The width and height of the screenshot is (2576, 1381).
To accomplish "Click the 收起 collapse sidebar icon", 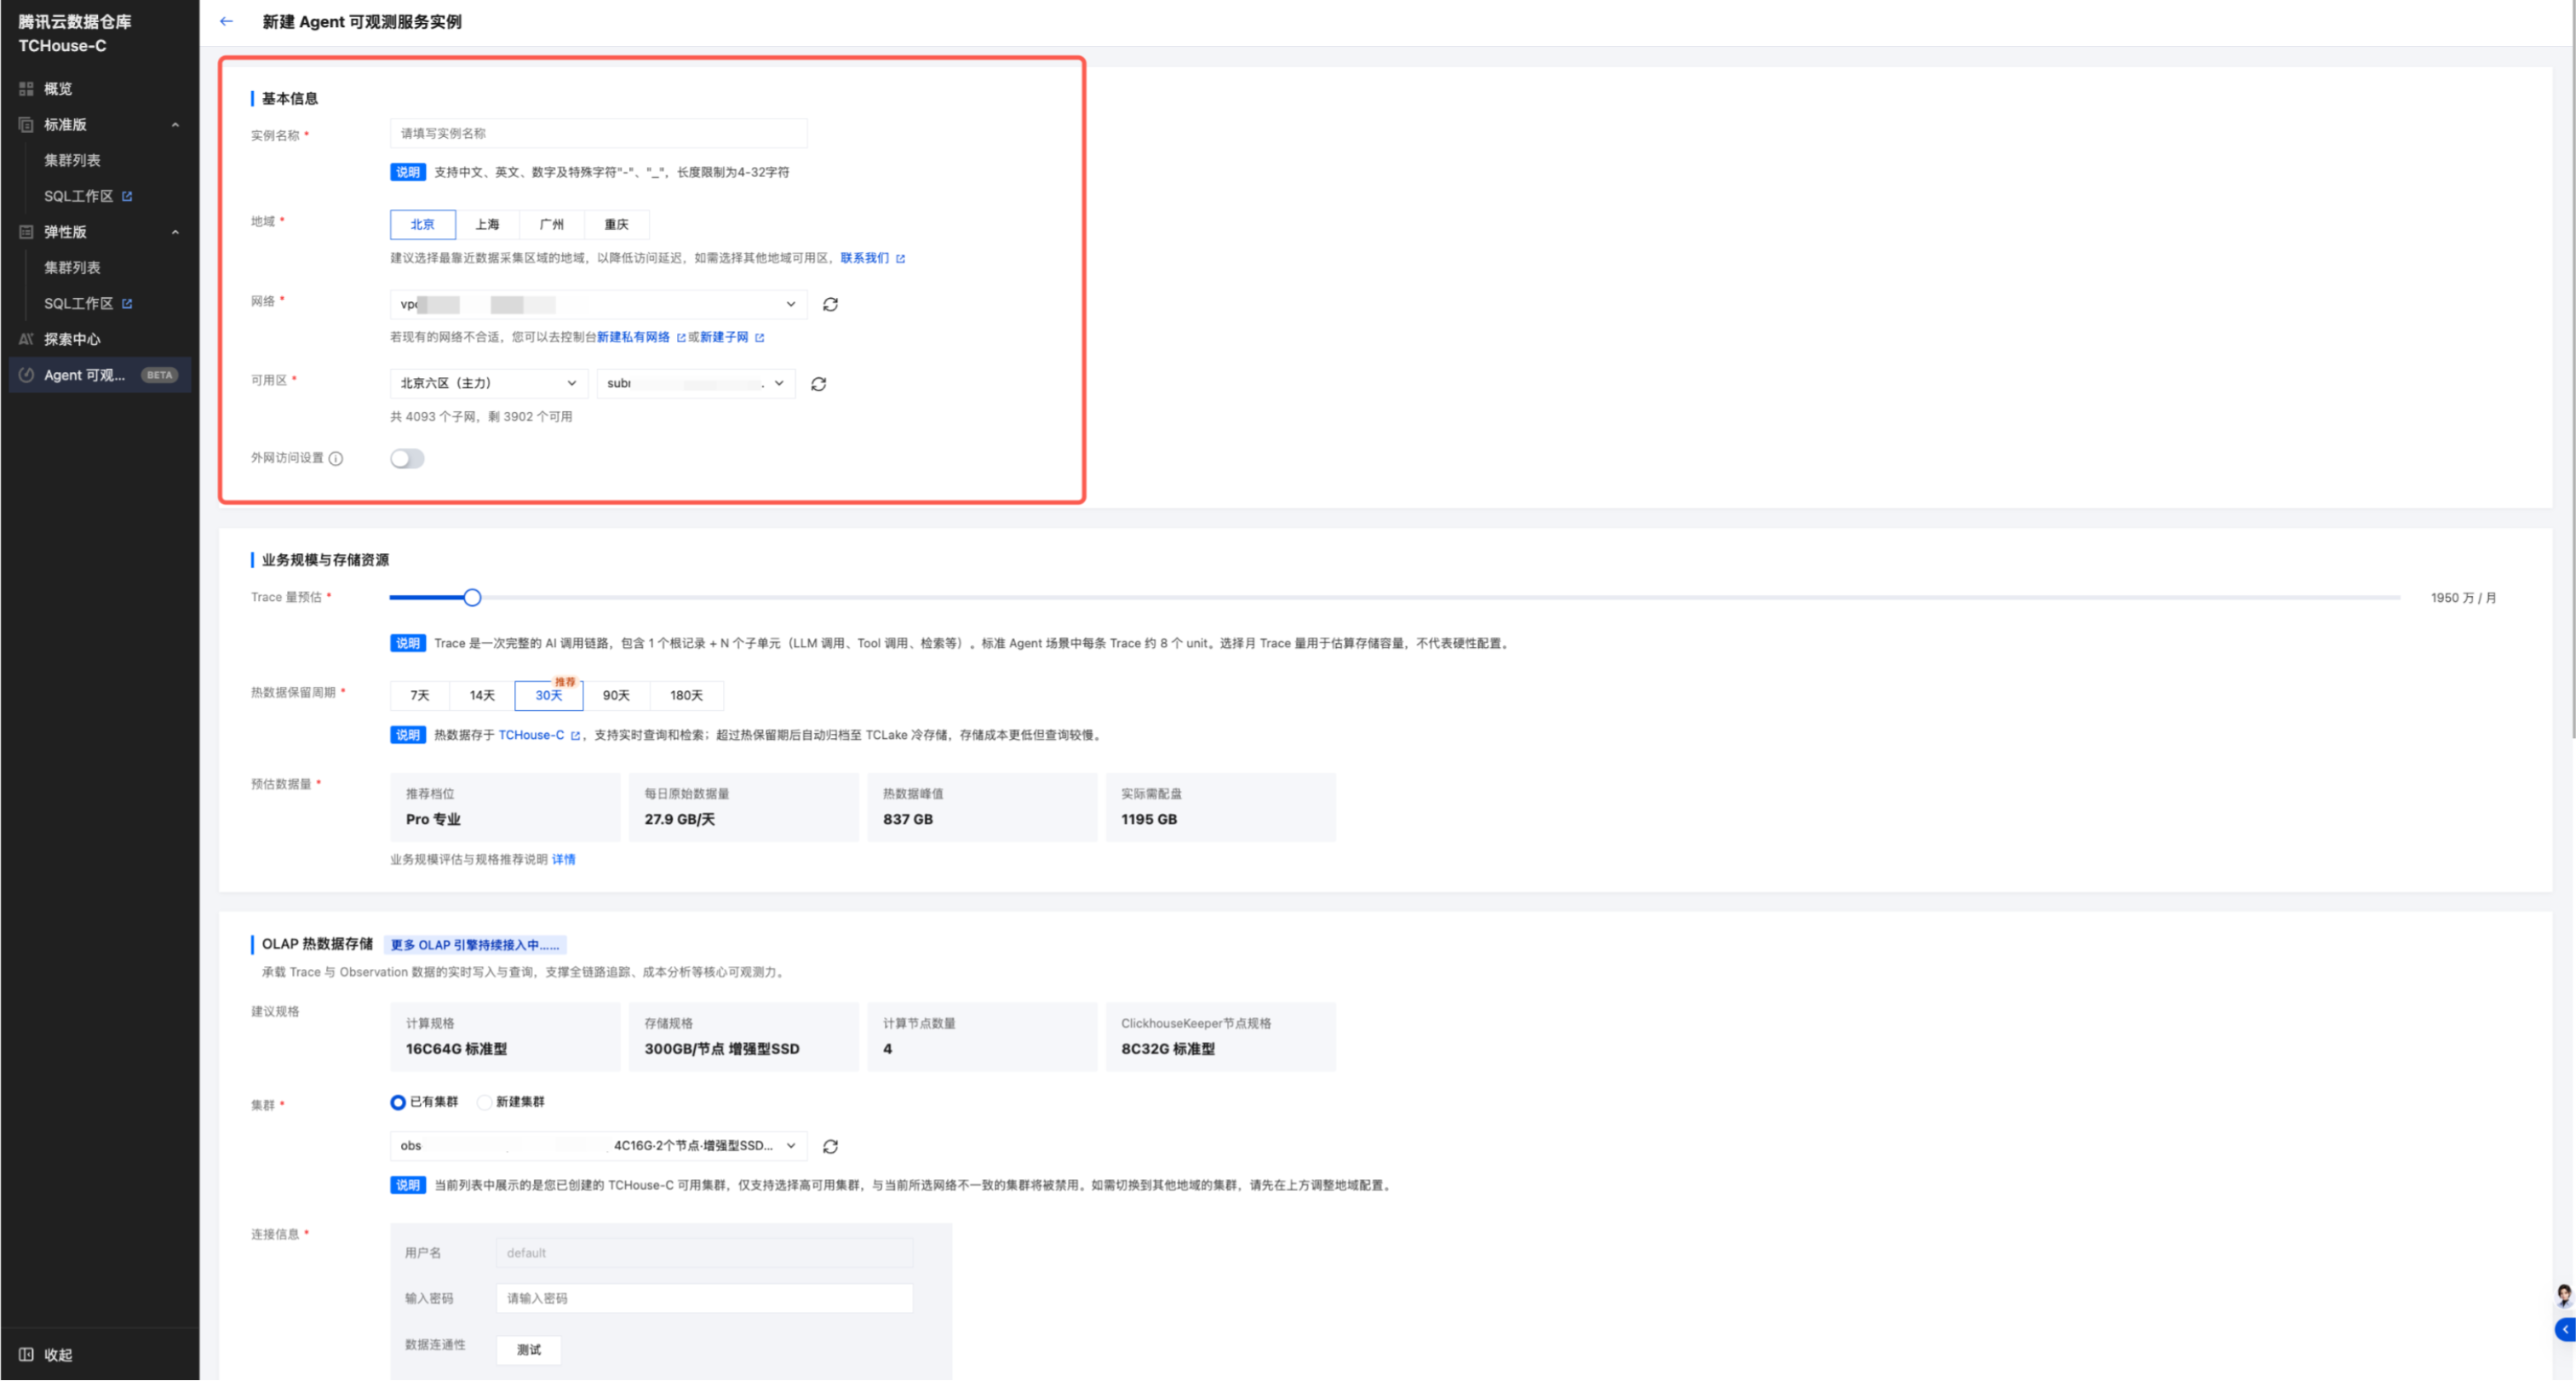I will (x=26, y=1355).
